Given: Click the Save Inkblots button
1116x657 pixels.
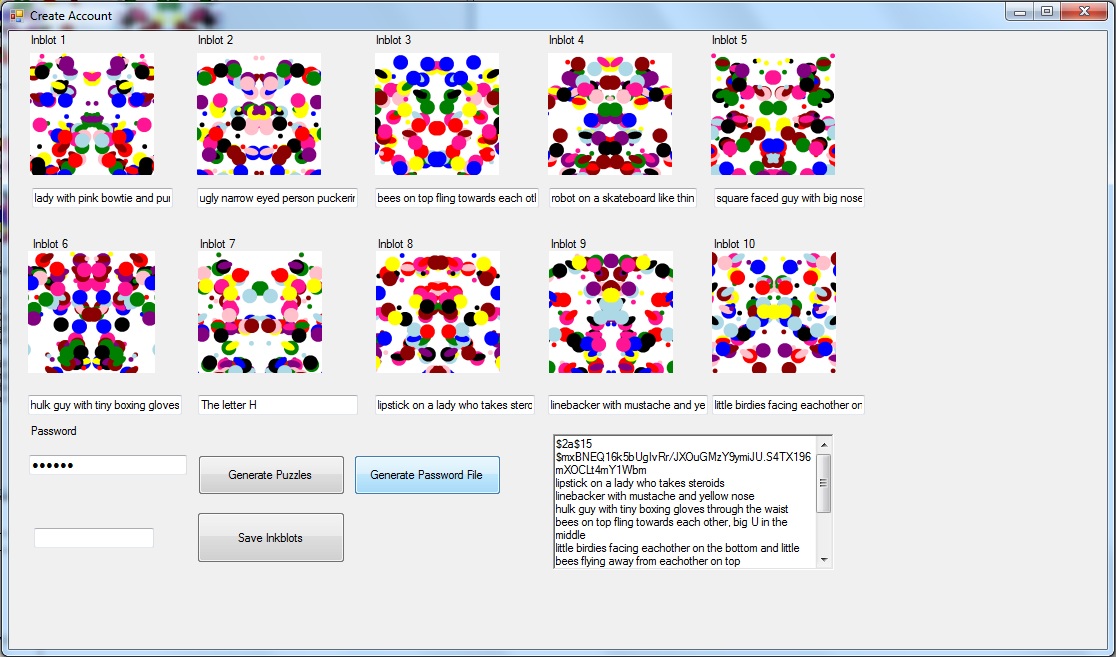Looking at the screenshot, I should (270, 537).
